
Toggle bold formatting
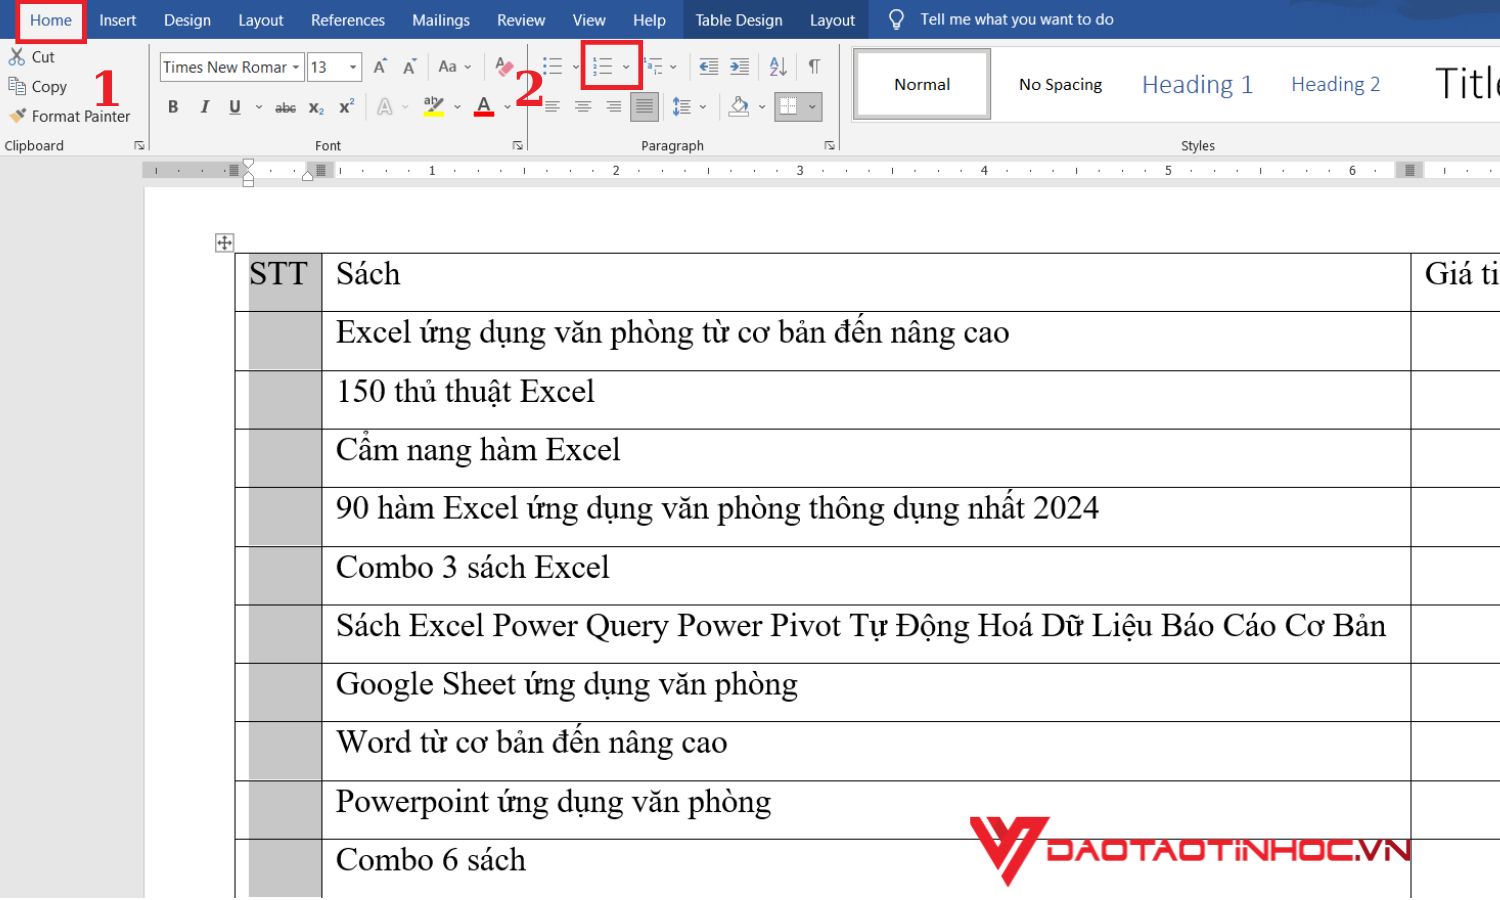pos(173,106)
